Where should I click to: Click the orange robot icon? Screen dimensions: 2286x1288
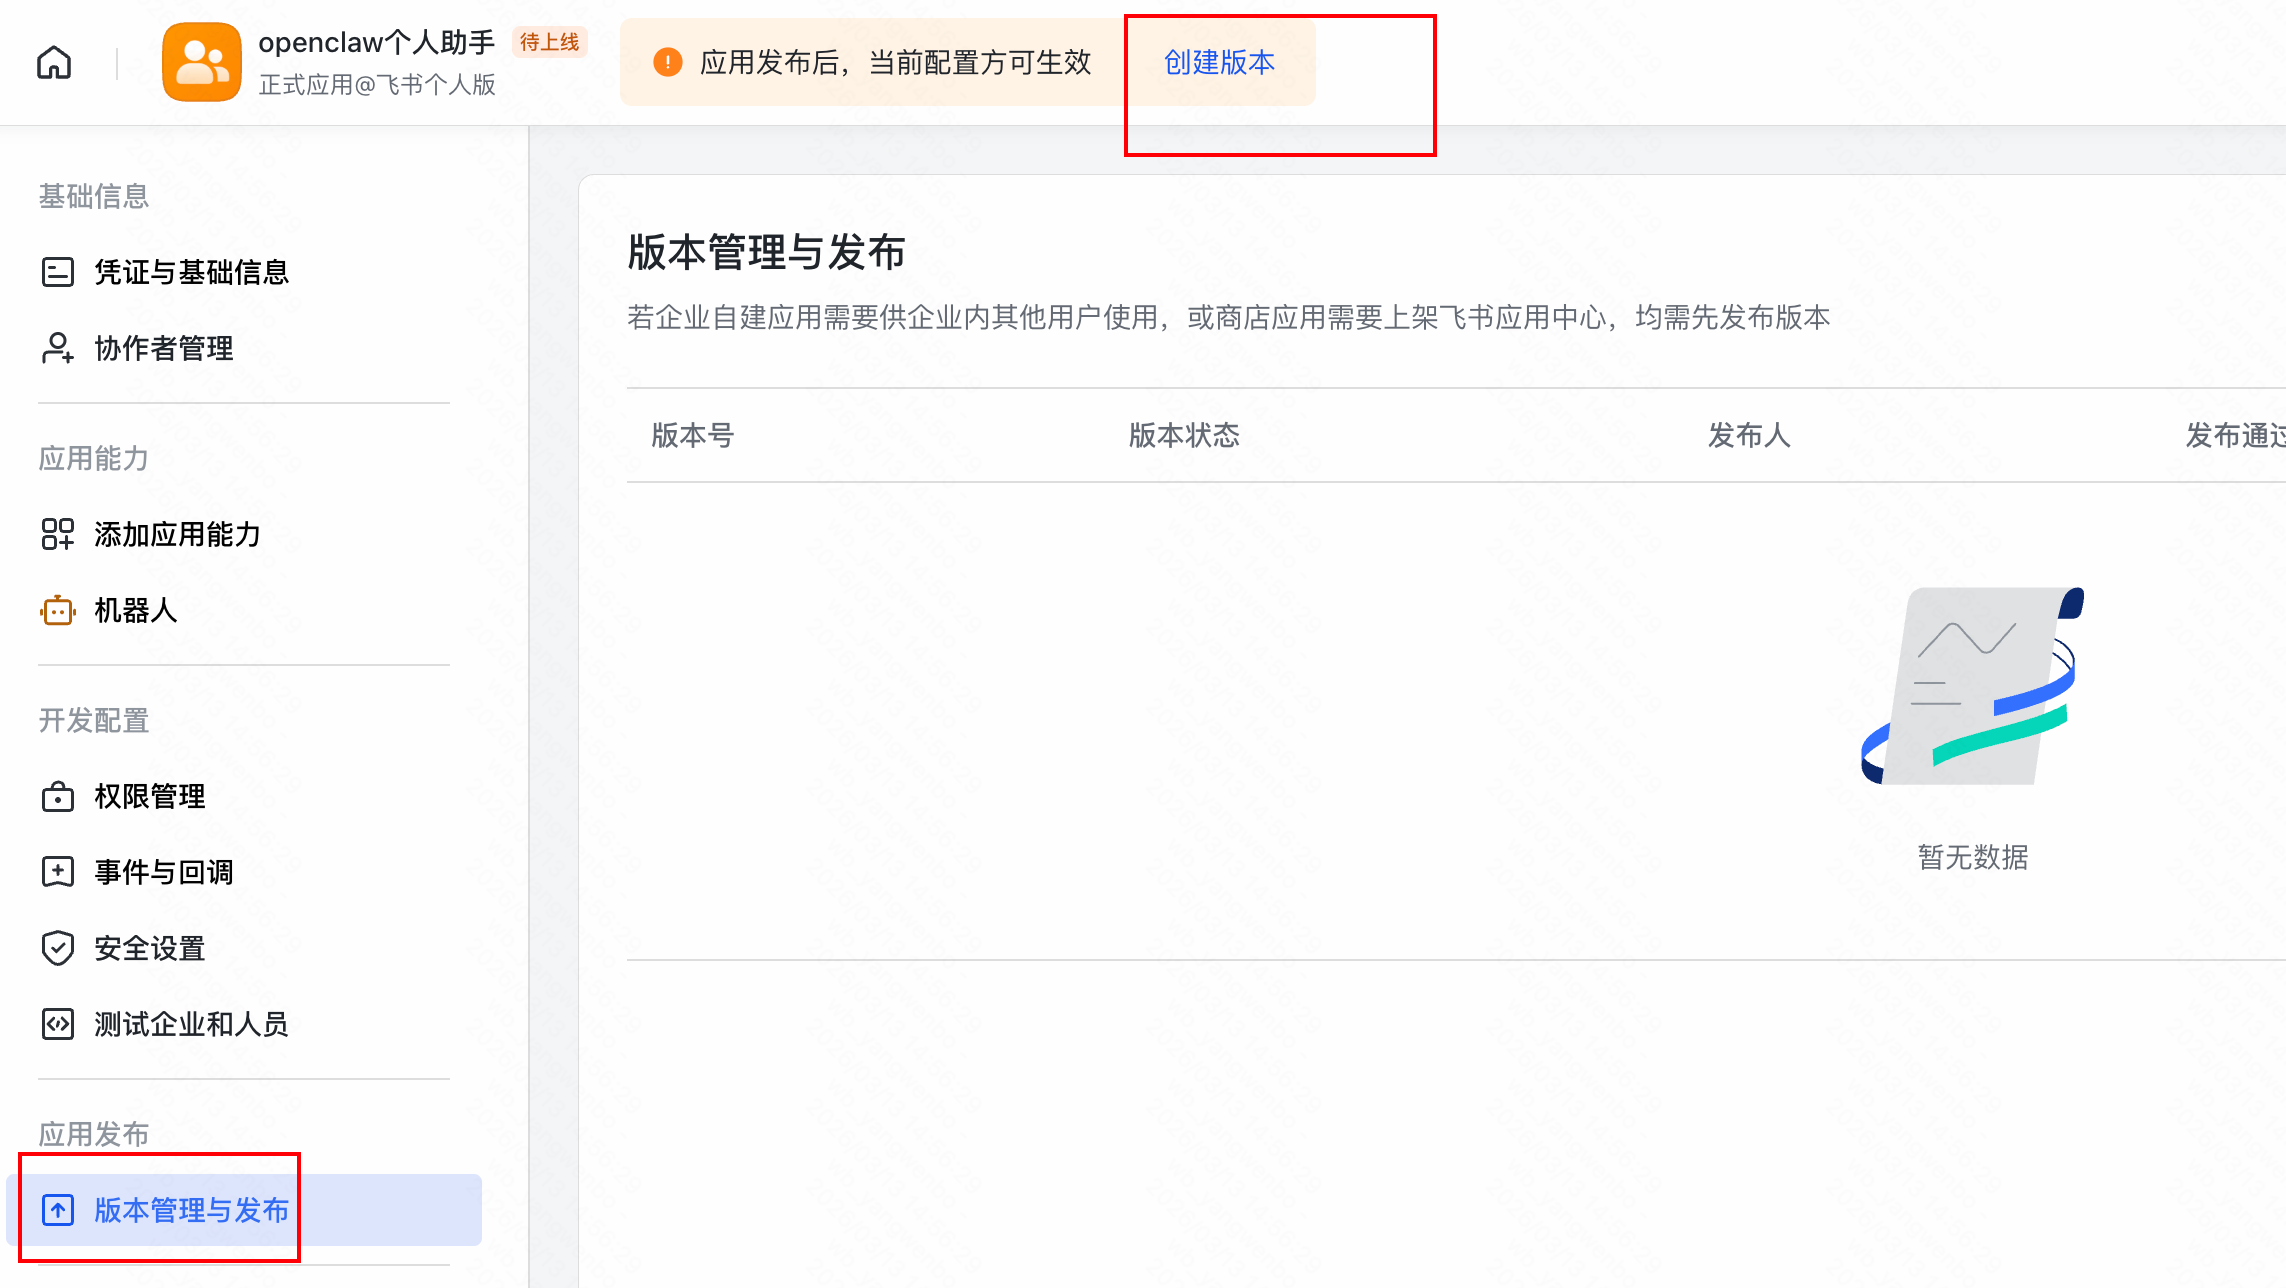click(x=57, y=610)
